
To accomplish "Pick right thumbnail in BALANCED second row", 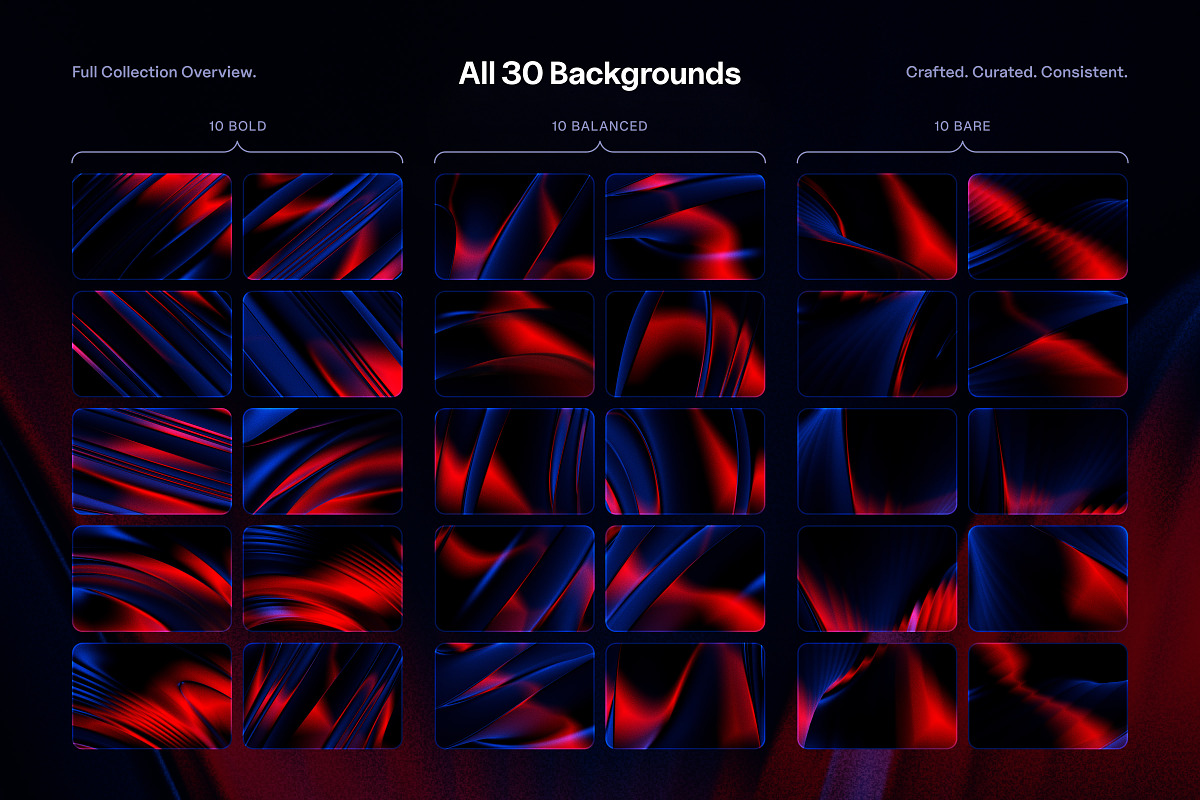I will [x=685, y=344].
